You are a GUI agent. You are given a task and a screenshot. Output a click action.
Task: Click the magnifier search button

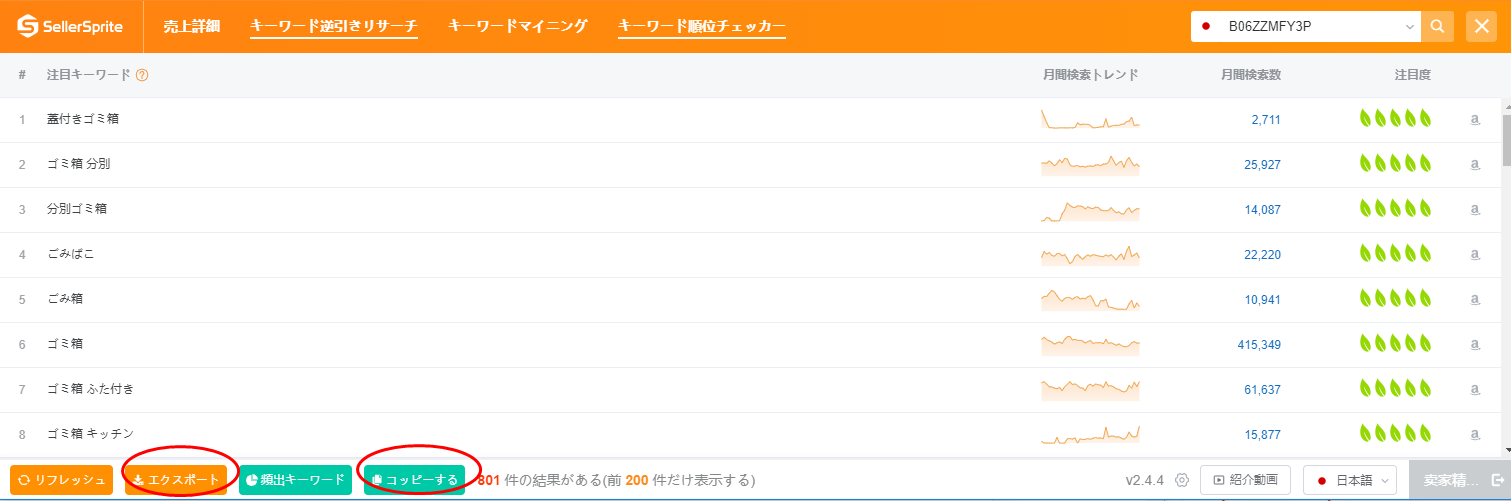[x=1437, y=26]
